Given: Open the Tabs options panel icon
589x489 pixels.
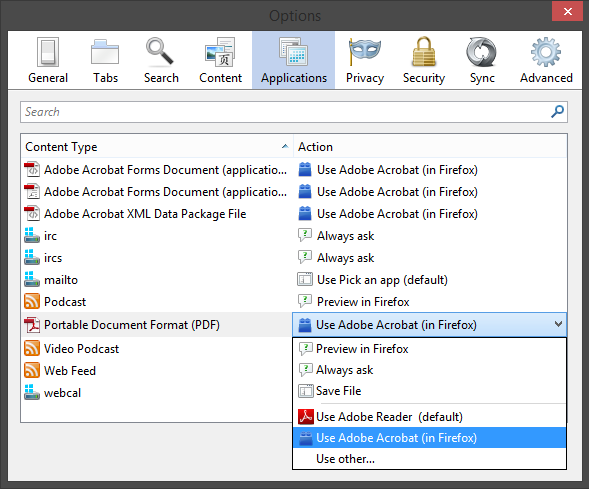Looking at the screenshot, I should coord(105,52).
